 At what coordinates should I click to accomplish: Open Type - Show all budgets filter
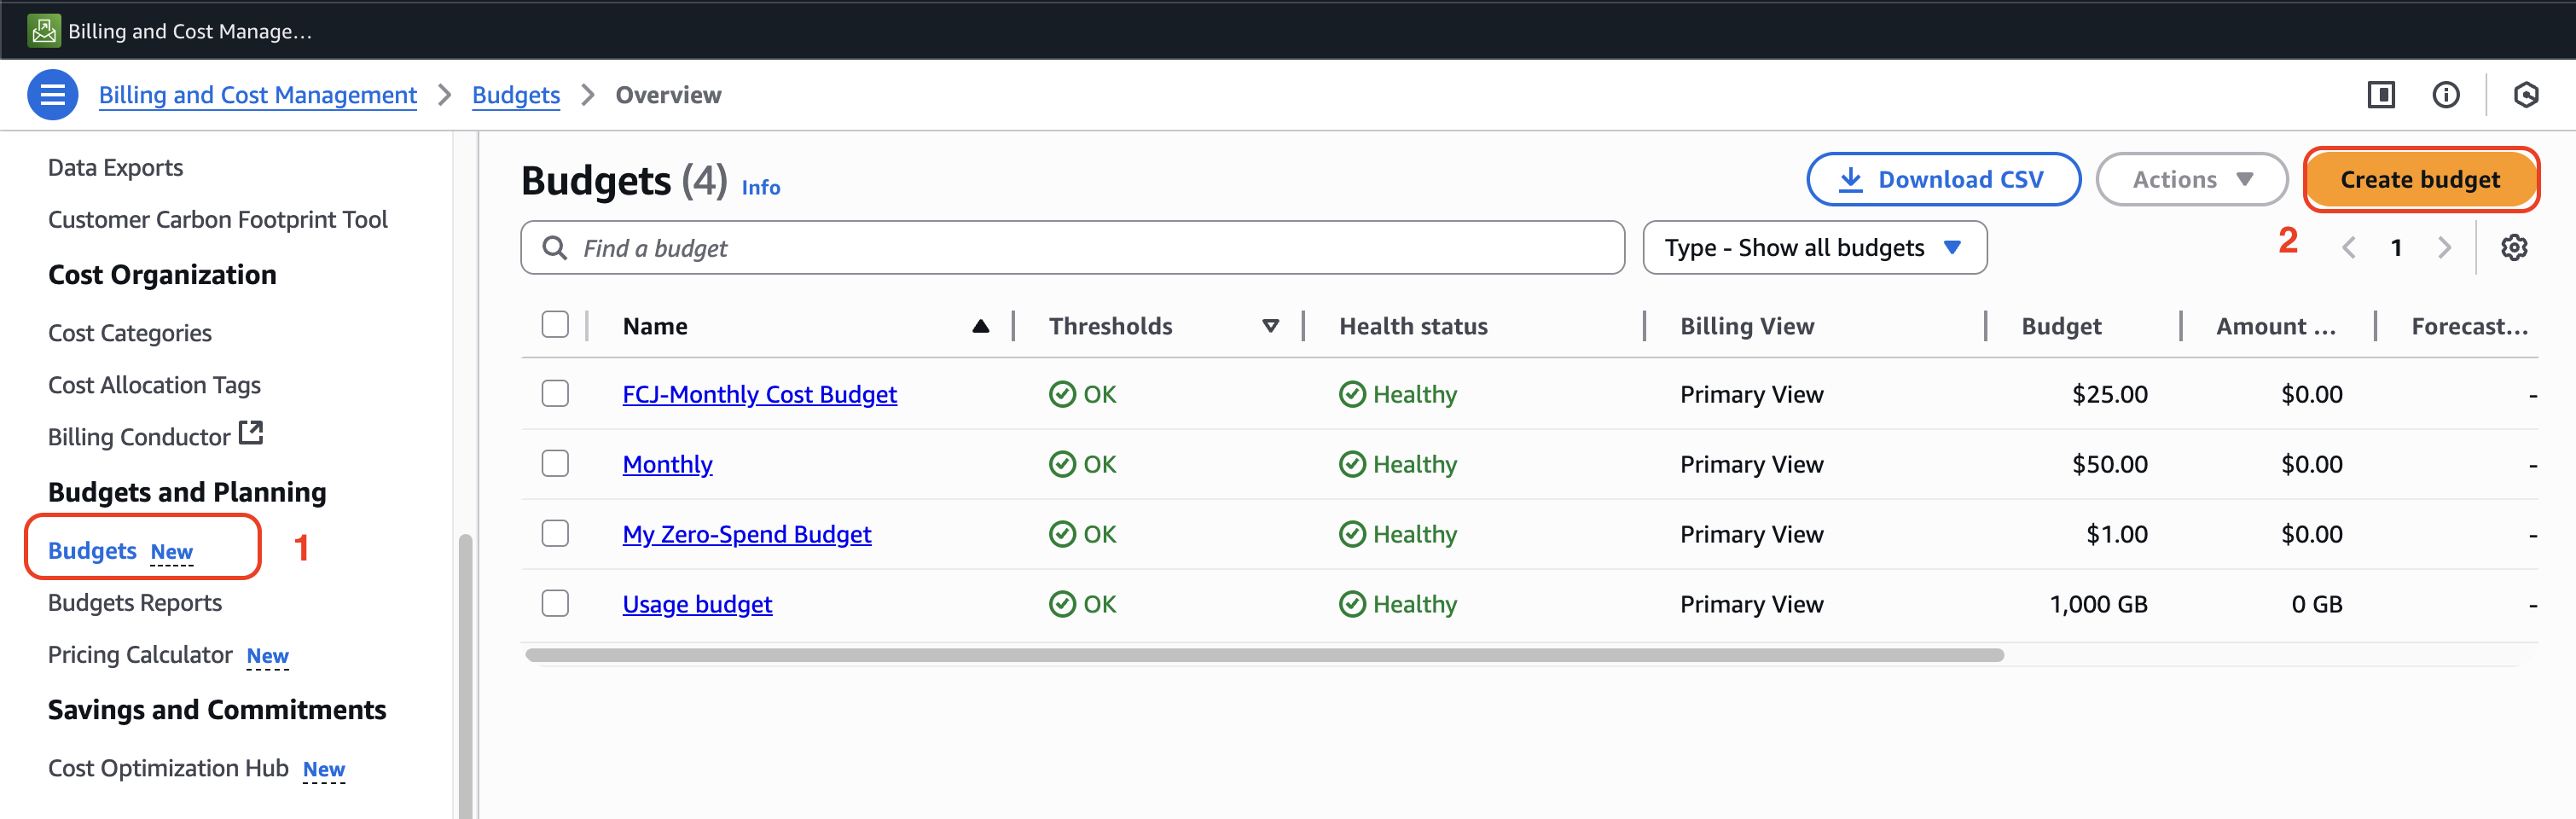pos(1813,248)
